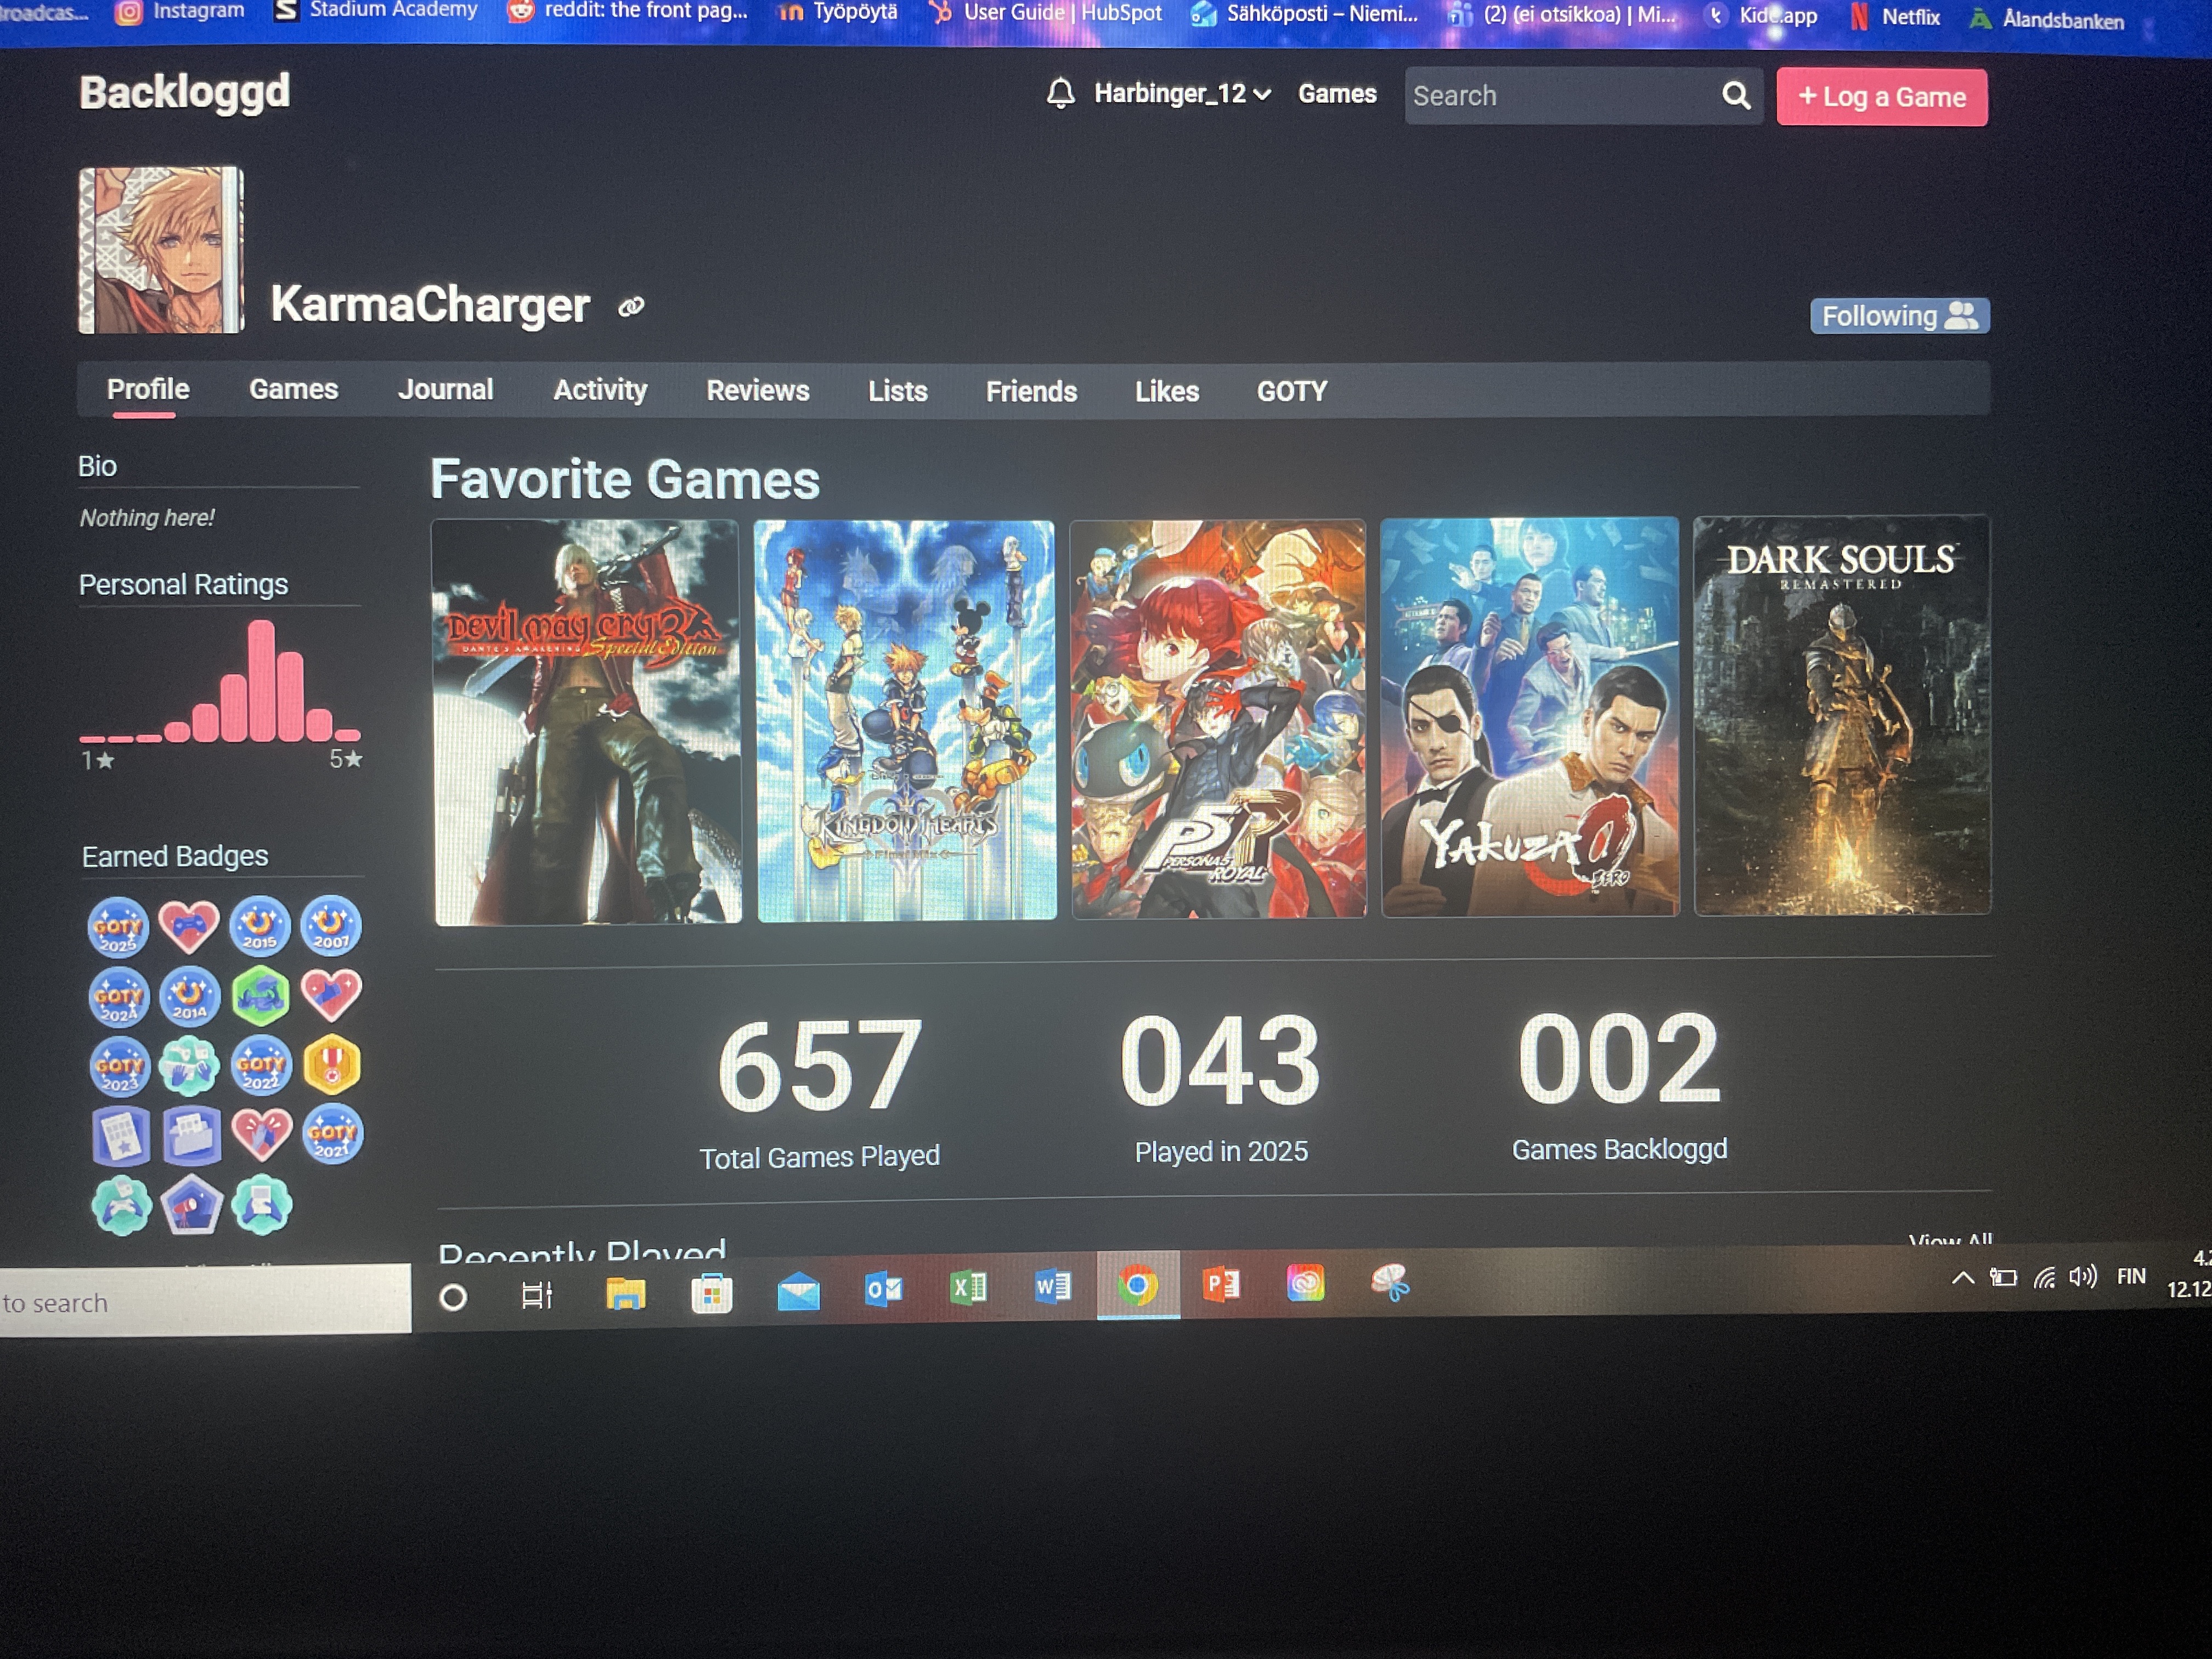This screenshot has width=2212, height=1659.
Task: Open the Lists tab
Action: tap(898, 391)
